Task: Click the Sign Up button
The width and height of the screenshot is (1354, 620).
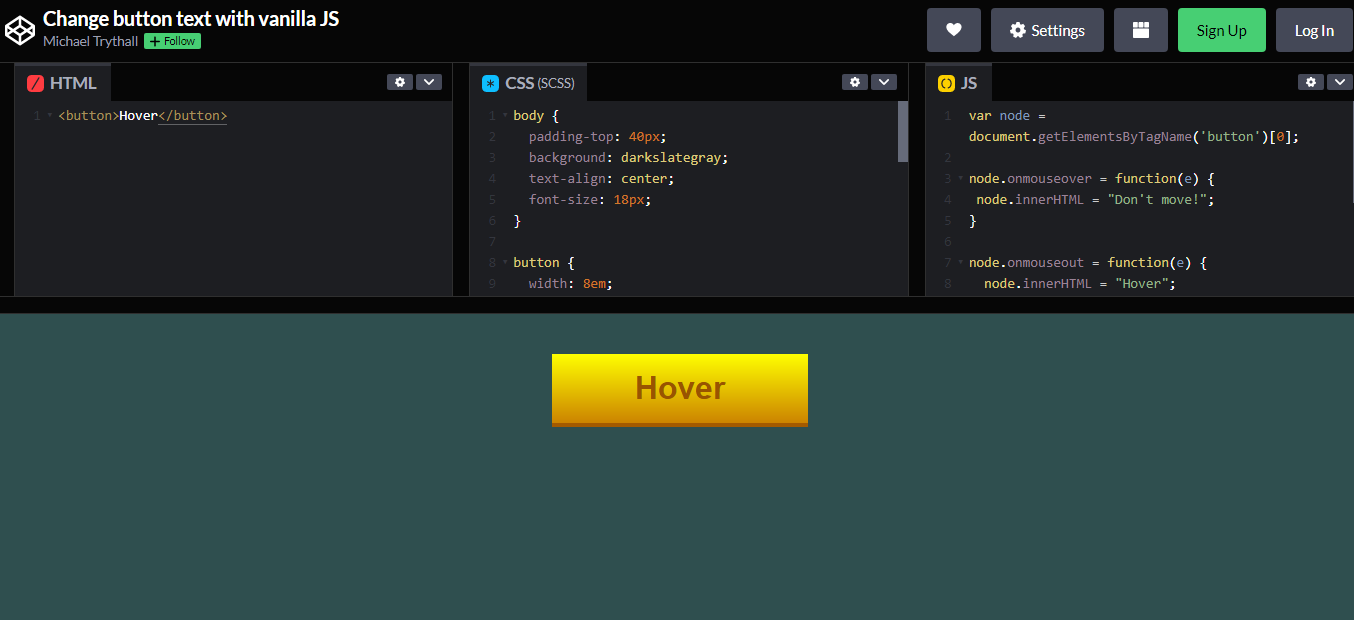Action: point(1221,29)
